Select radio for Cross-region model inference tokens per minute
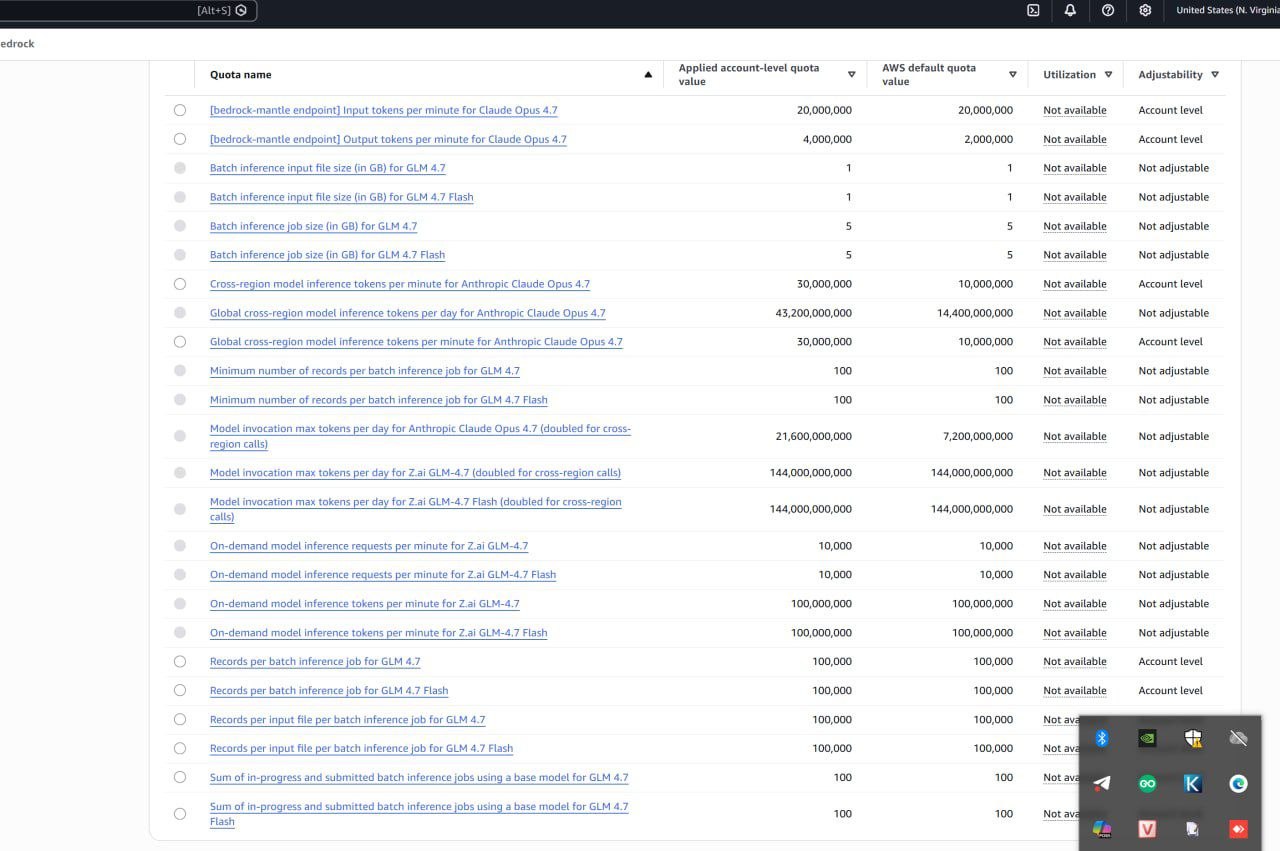The height and width of the screenshot is (851, 1280). pos(180,284)
